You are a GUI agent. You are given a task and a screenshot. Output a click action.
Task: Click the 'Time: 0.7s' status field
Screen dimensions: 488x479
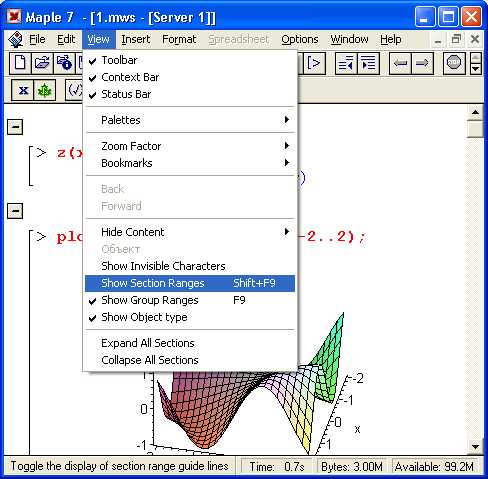[277, 466]
